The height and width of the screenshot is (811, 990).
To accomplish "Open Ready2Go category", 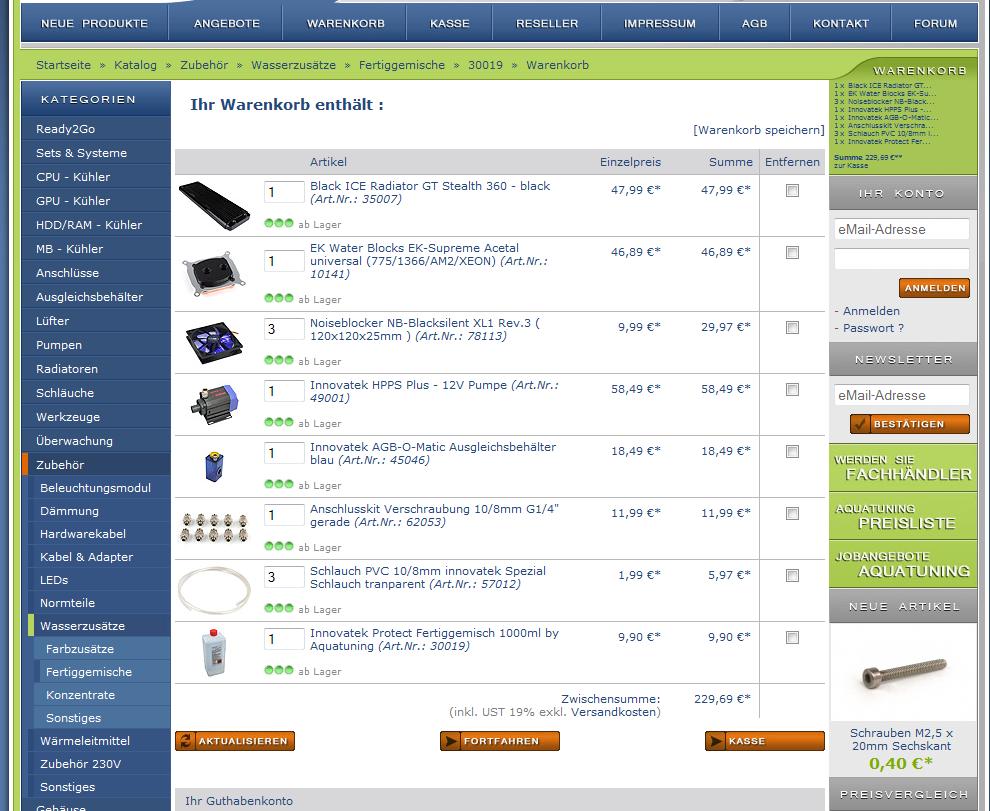I will [96, 129].
